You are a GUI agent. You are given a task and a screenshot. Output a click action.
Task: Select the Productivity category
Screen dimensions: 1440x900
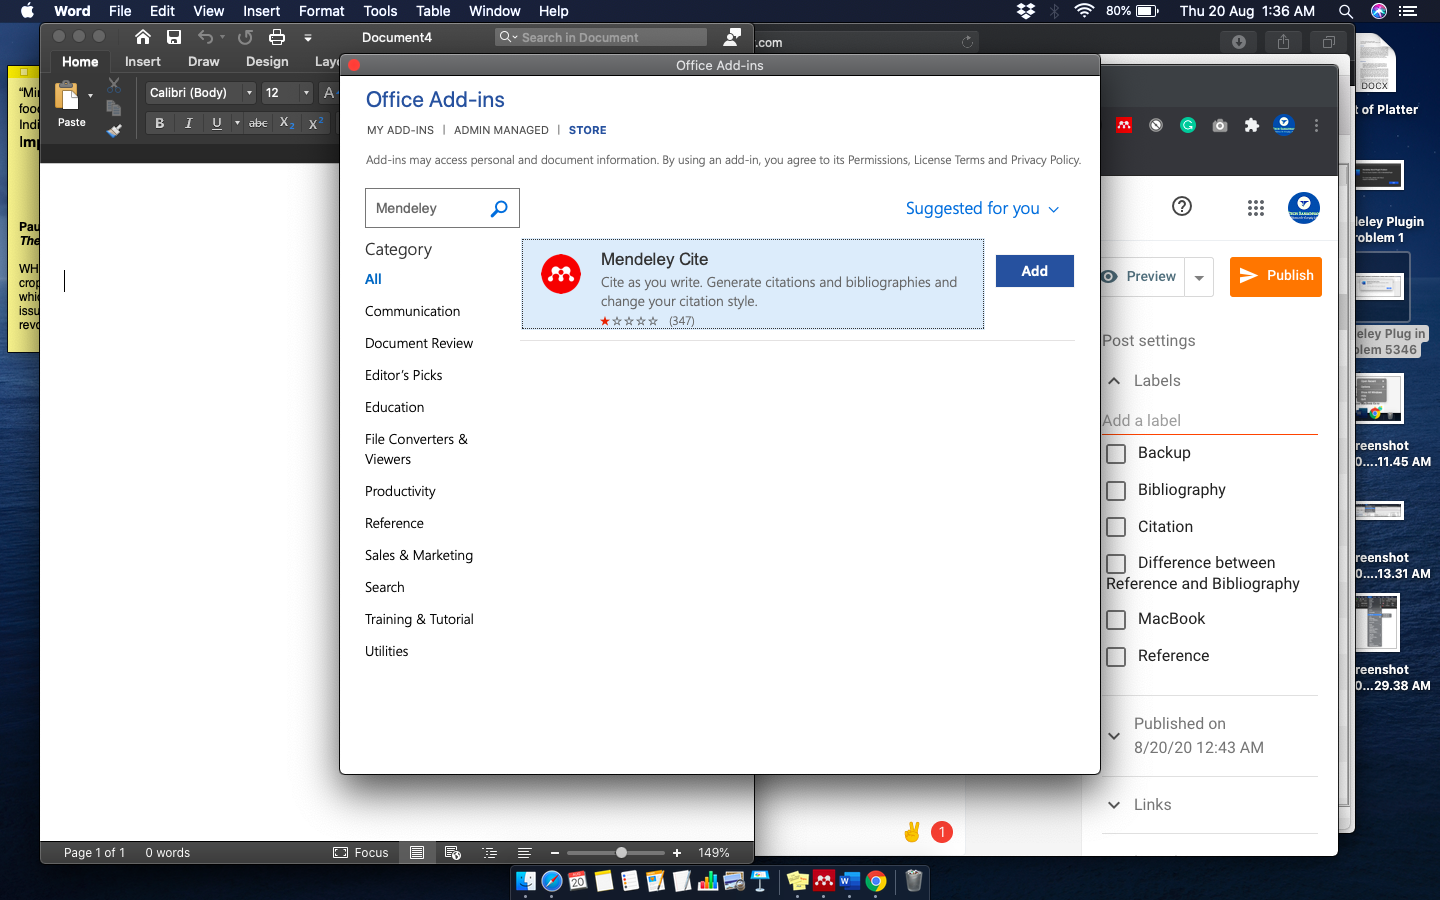pos(400,491)
